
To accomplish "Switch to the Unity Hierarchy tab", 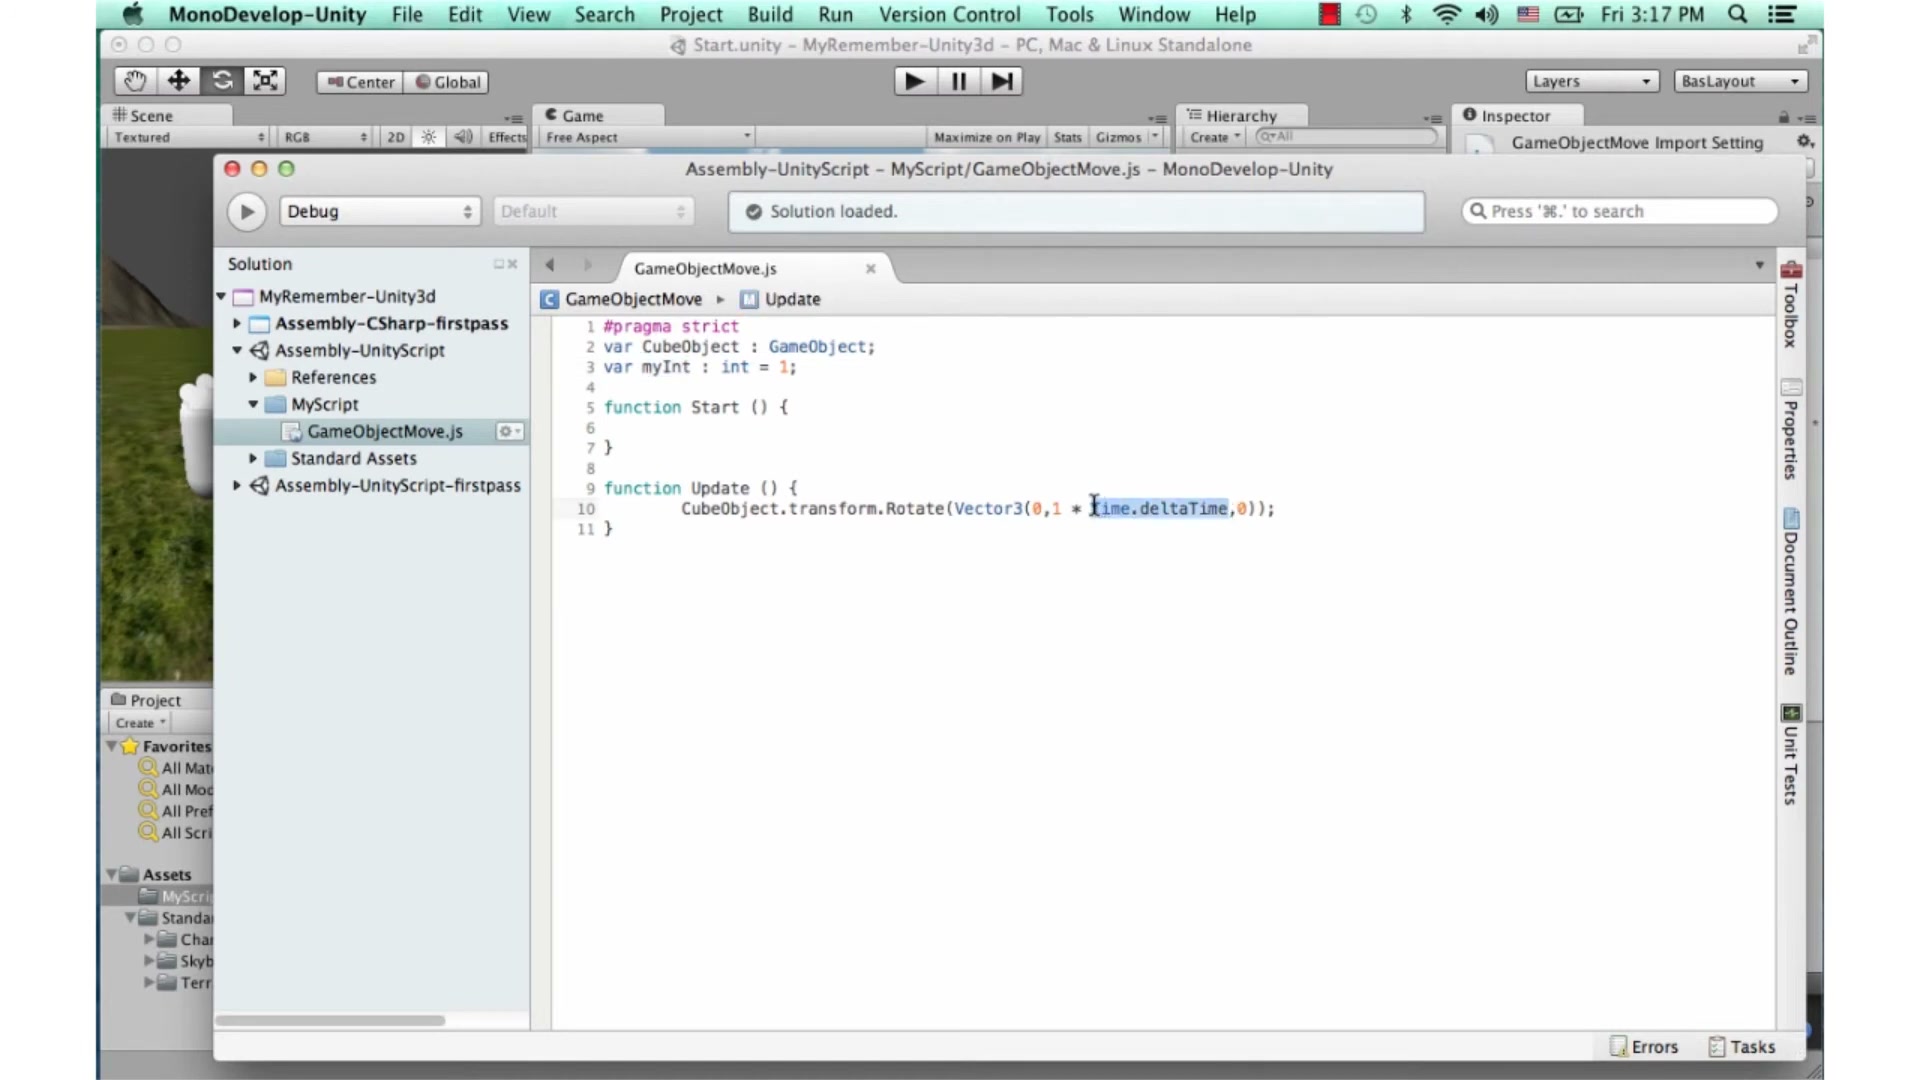I will click(x=1241, y=116).
